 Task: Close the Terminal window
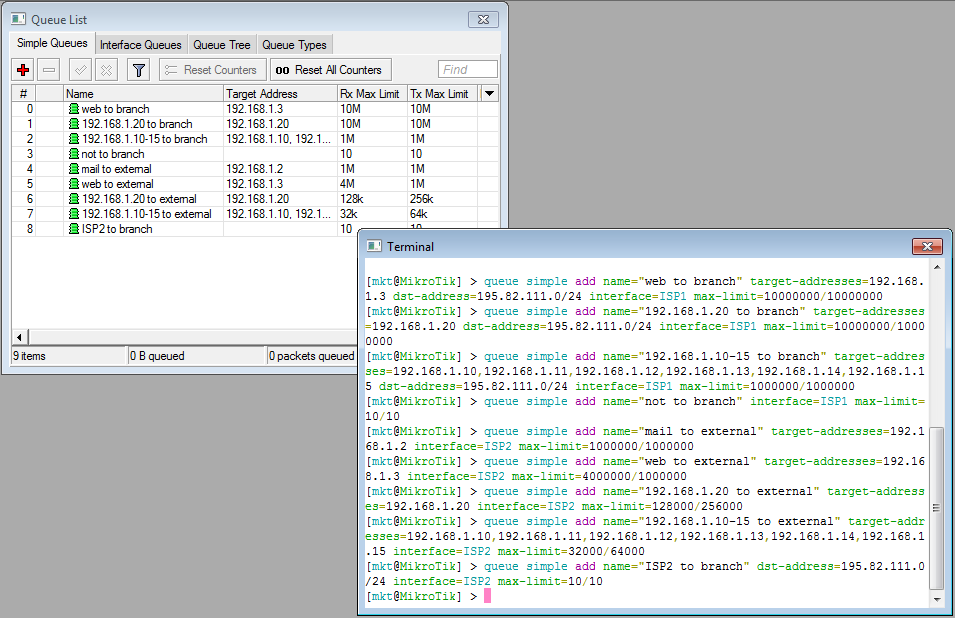coord(927,246)
